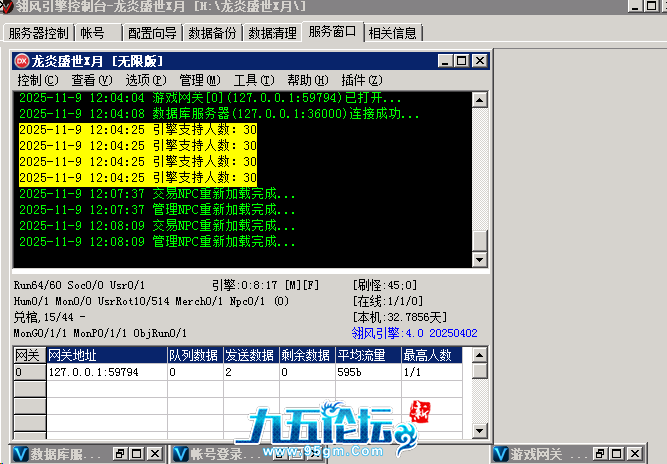667x464 pixels.
Task: Switch to the 配置向导 tab
Action: pos(152,33)
